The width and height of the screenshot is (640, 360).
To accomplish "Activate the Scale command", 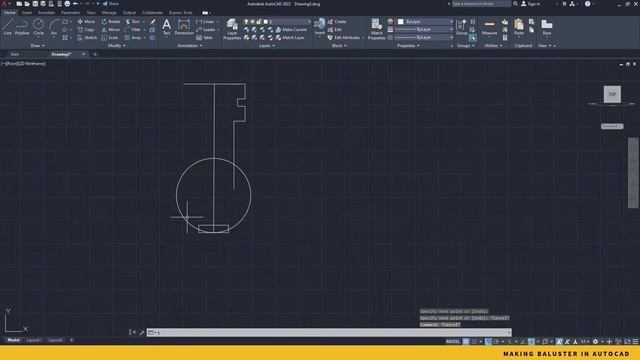I will [110, 38].
